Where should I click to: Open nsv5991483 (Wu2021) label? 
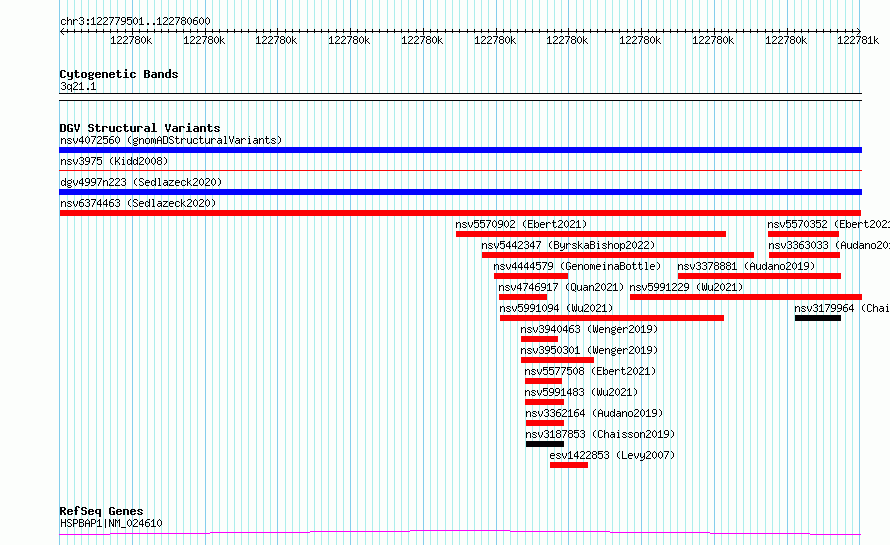(x=581, y=392)
